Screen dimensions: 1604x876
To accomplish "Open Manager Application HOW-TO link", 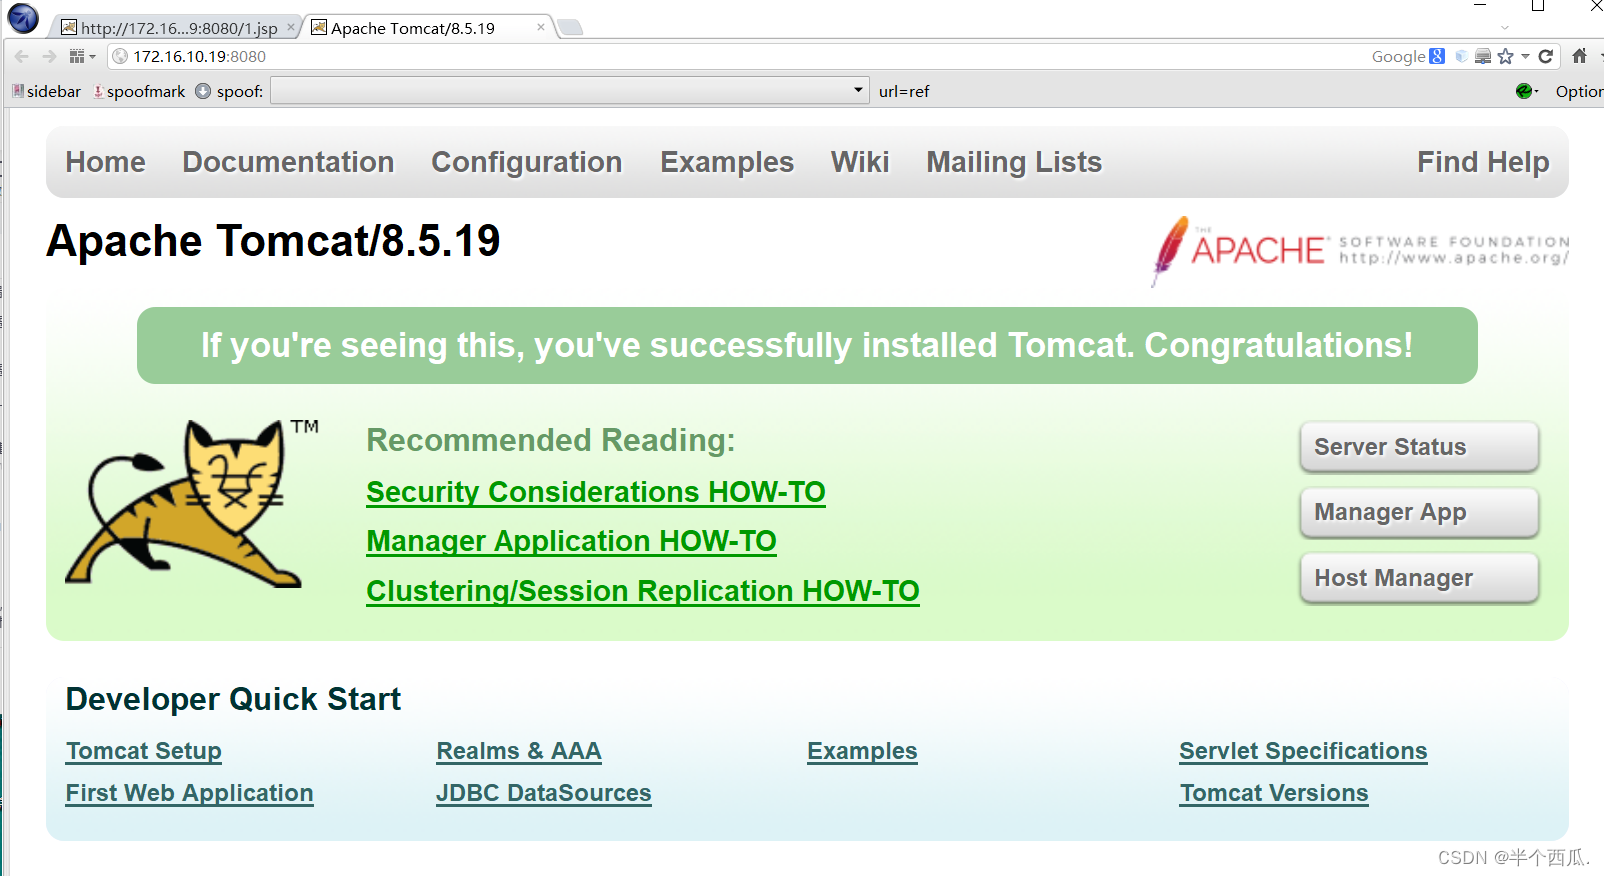I will 571,541.
